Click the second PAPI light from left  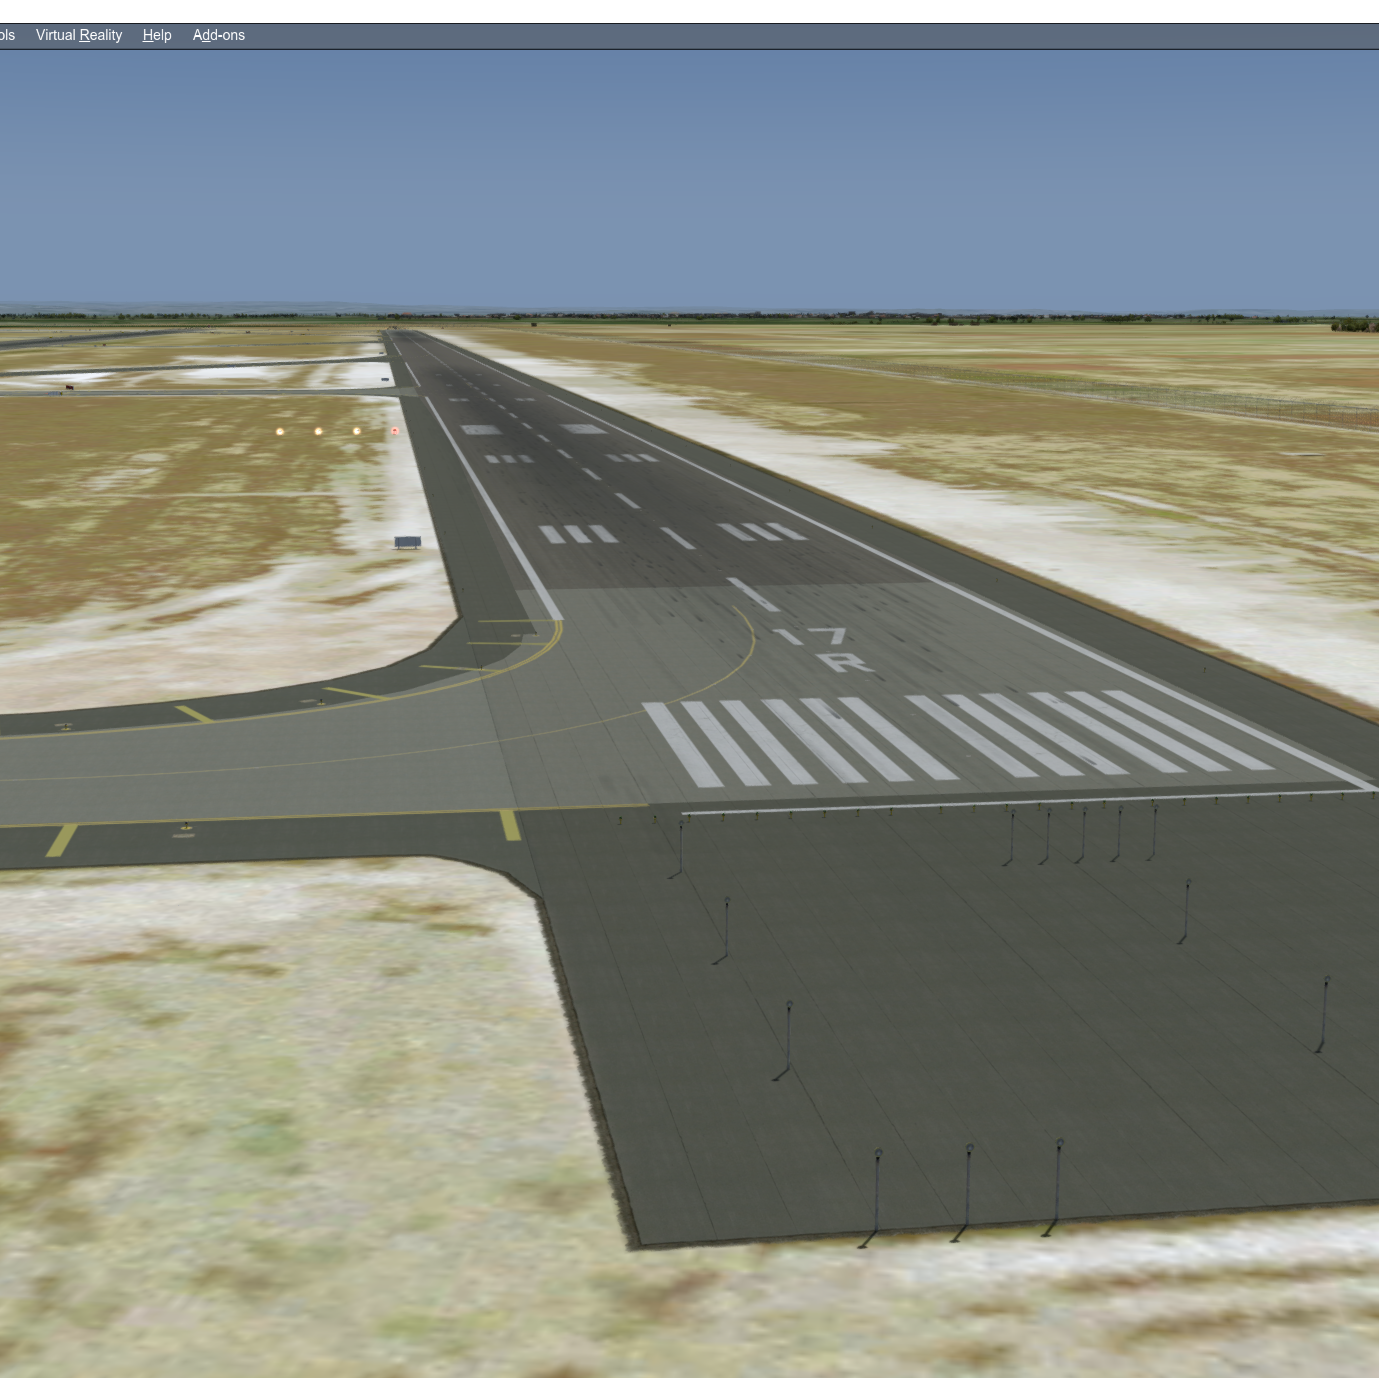(318, 432)
